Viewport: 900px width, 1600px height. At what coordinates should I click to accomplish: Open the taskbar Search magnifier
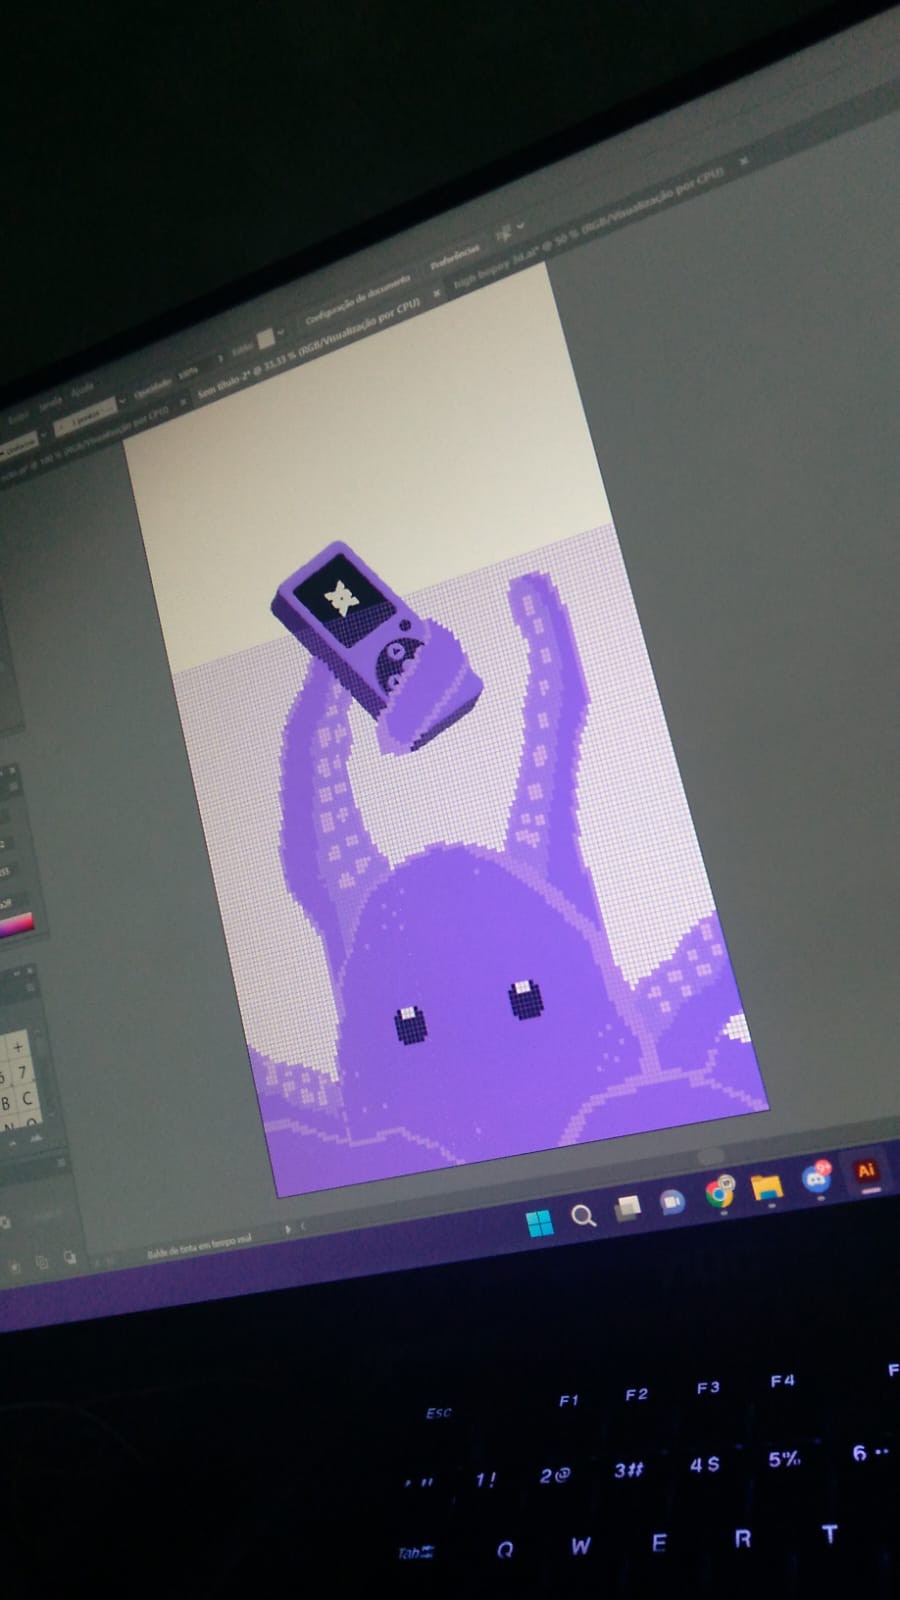(x=583, y=1215)
